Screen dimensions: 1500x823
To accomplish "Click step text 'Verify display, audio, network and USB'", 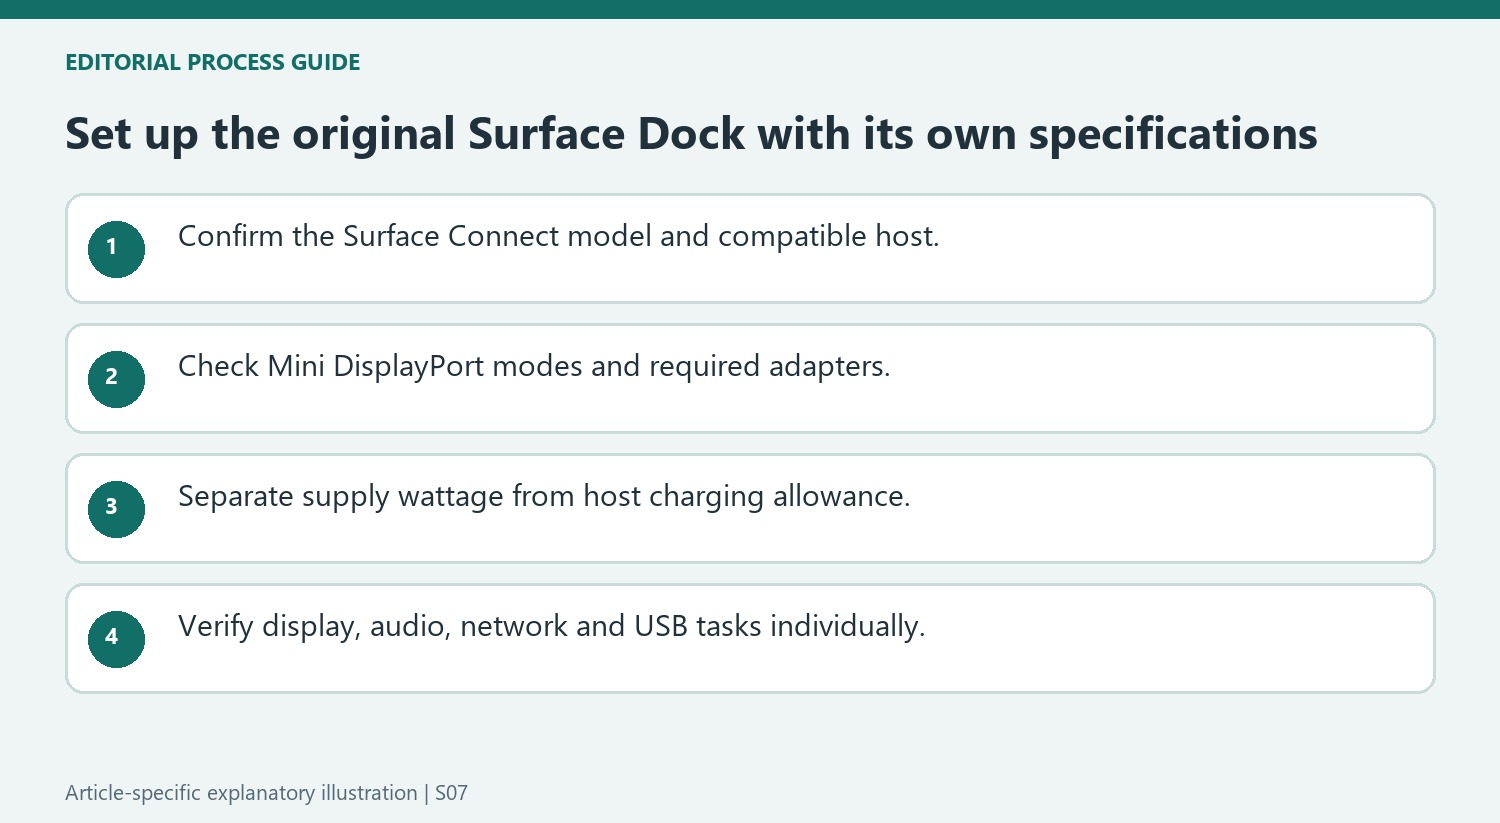I will pos(552,627).
